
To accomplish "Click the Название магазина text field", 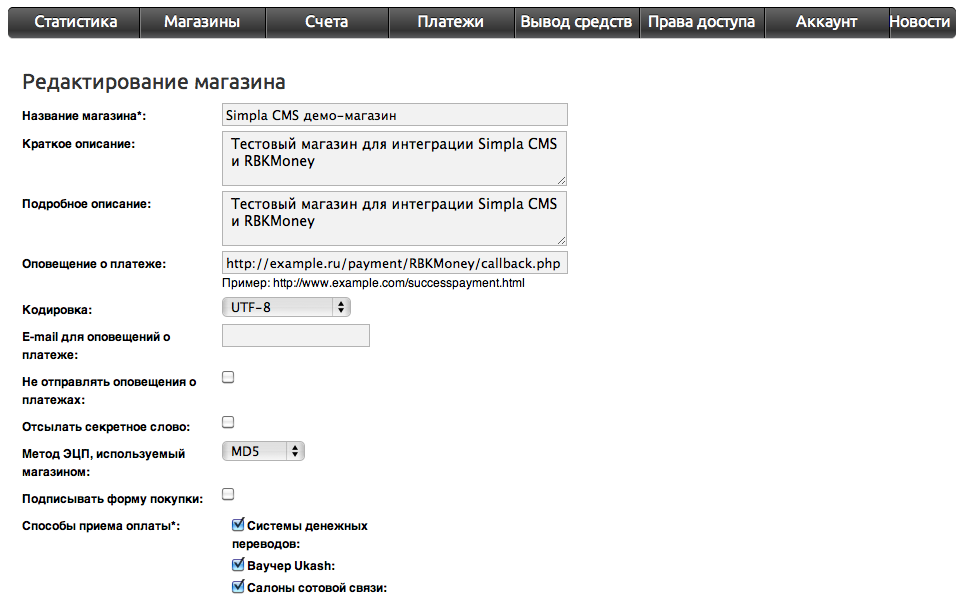I will tap(394, 115).
